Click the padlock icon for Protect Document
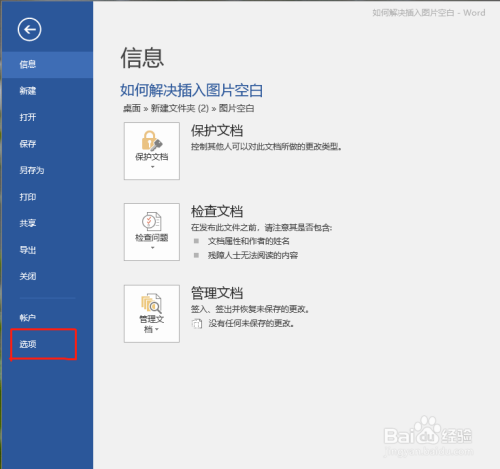 (x=152, y=140)
